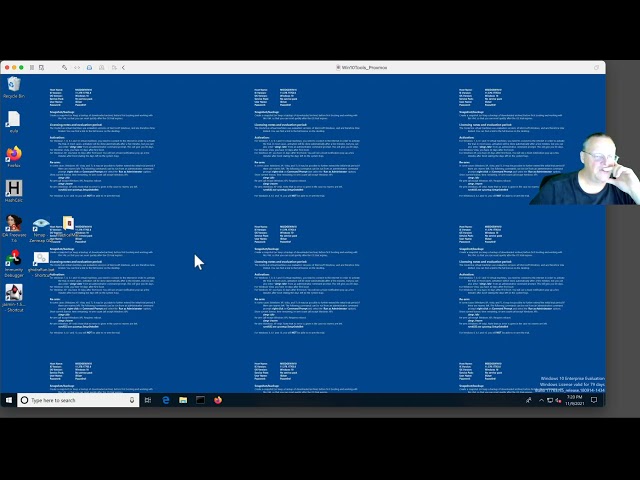Open Task View on the taskbar
This screenshot has height=480, width=640.
[x=148, y=400]
